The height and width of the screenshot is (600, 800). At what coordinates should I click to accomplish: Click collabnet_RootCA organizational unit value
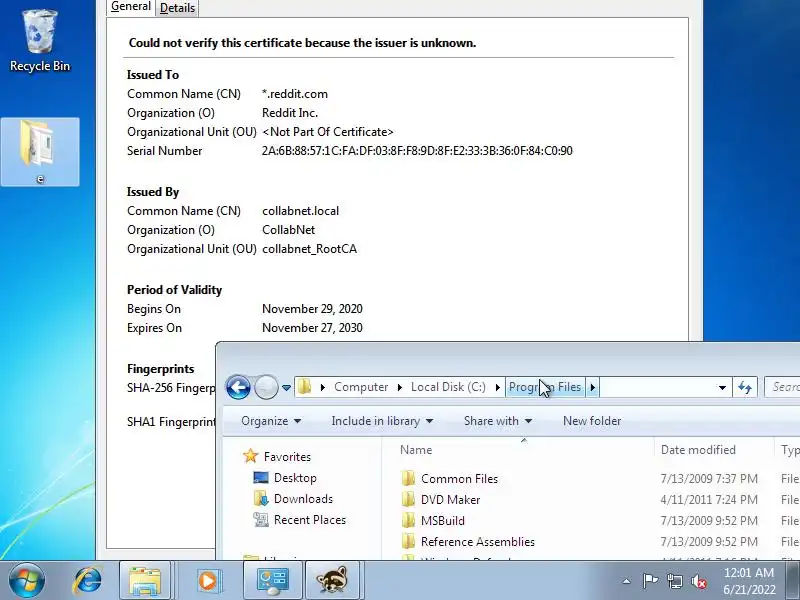(x=309, y=249)
